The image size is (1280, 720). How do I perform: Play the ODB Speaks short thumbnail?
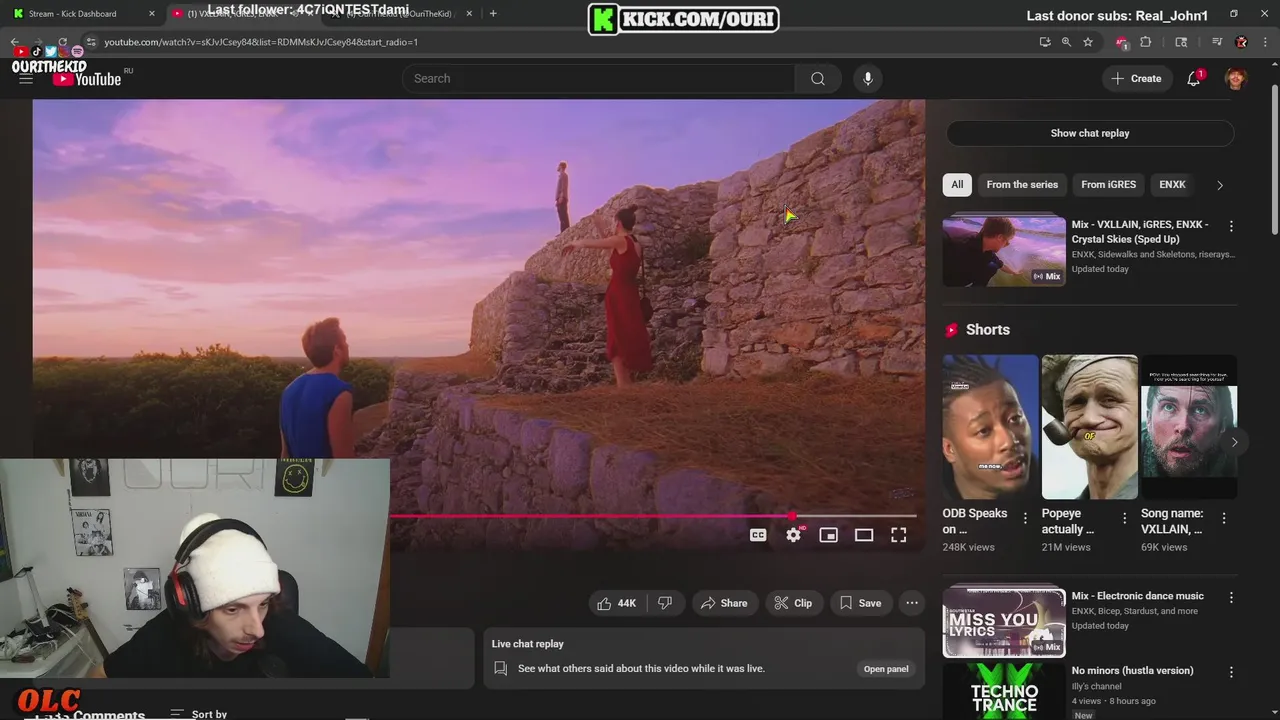tap(990, 427)
